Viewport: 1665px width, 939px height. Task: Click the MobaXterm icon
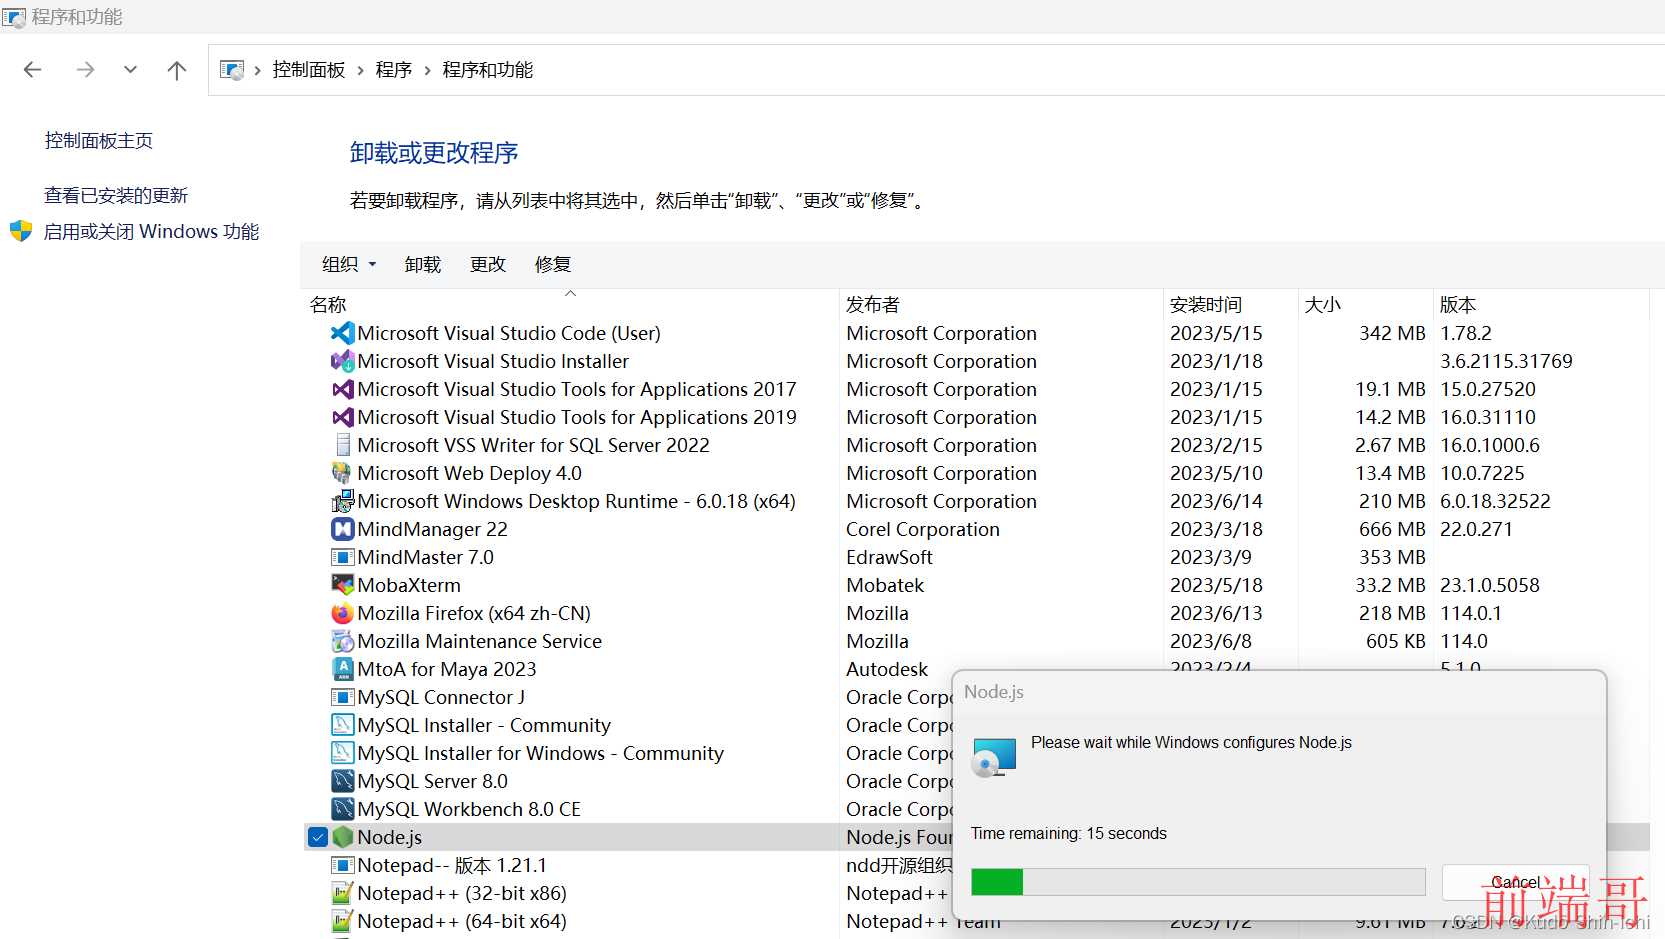[343, 585]
